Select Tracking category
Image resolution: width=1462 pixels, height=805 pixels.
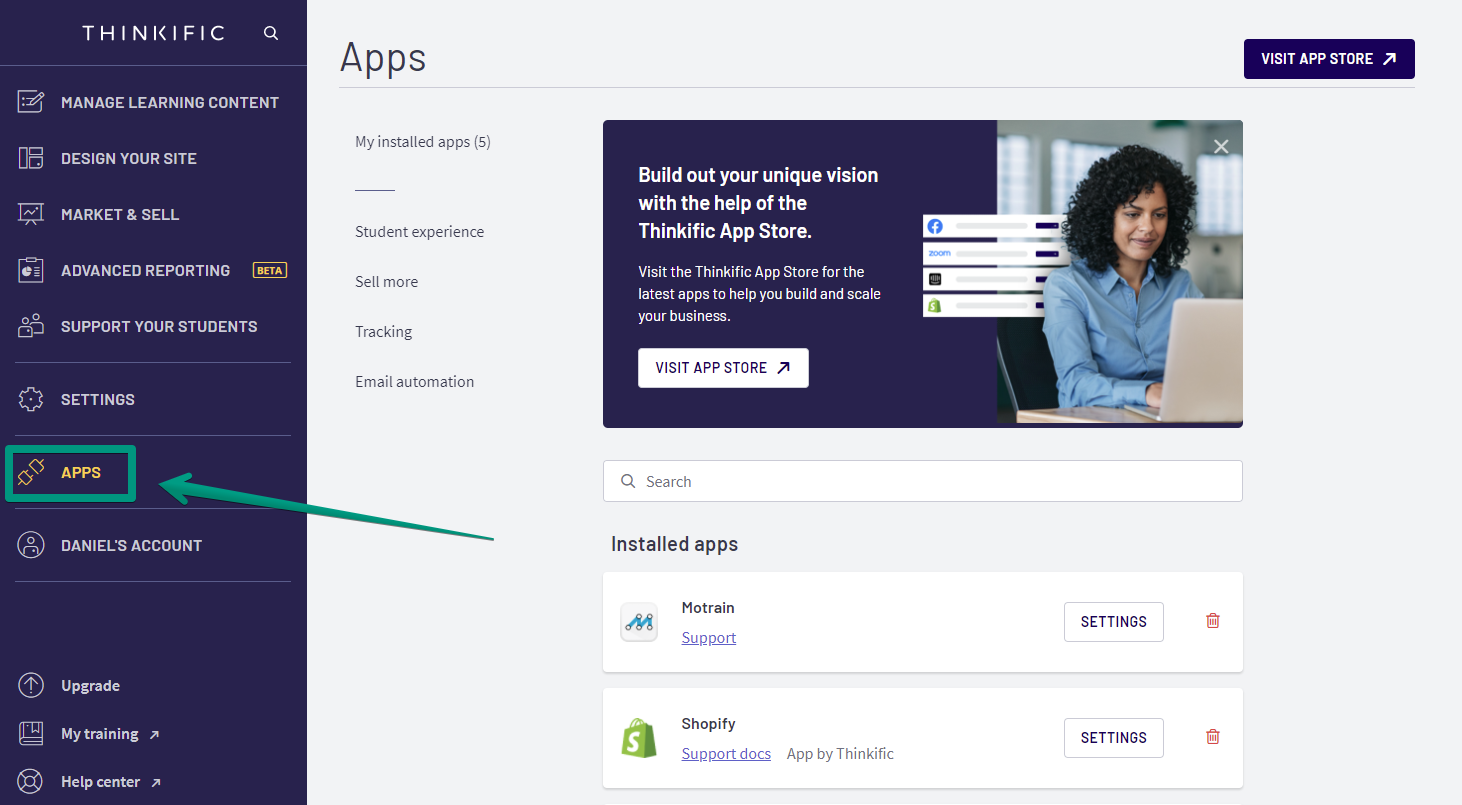pyautogui.click(x=383, y=332)
